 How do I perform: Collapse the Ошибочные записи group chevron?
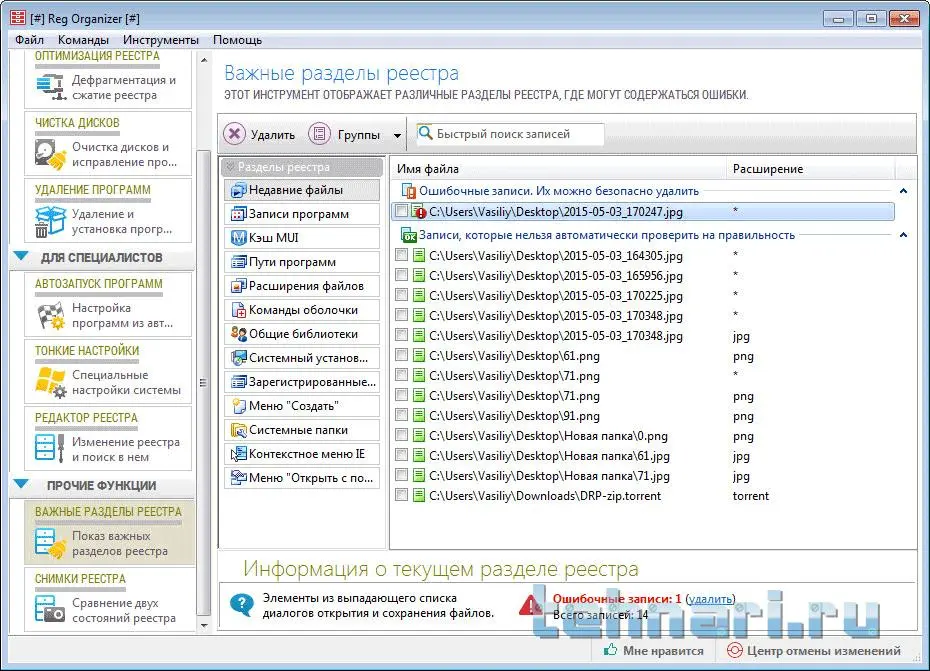(x=903, y=191)
